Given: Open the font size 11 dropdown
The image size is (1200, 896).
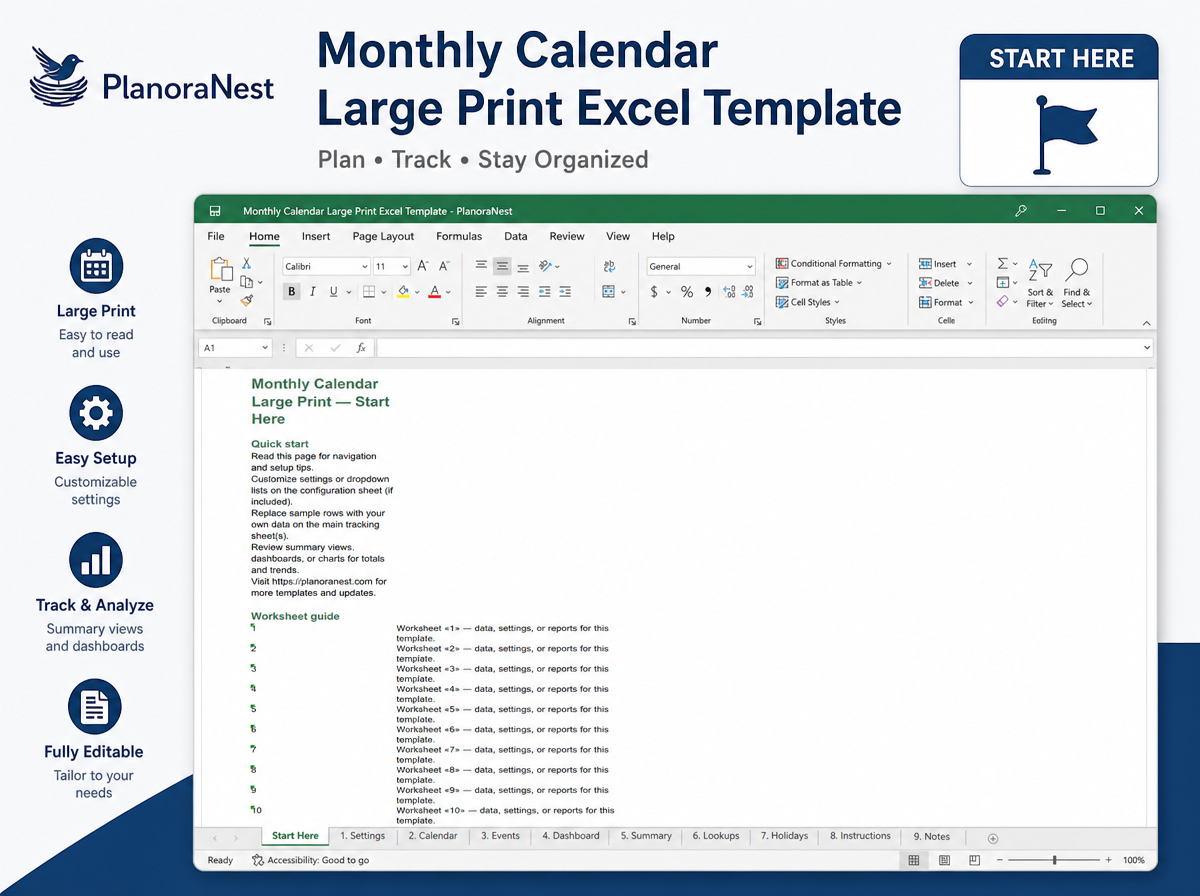Looking at the screenshot, I should tap(405, 267).
